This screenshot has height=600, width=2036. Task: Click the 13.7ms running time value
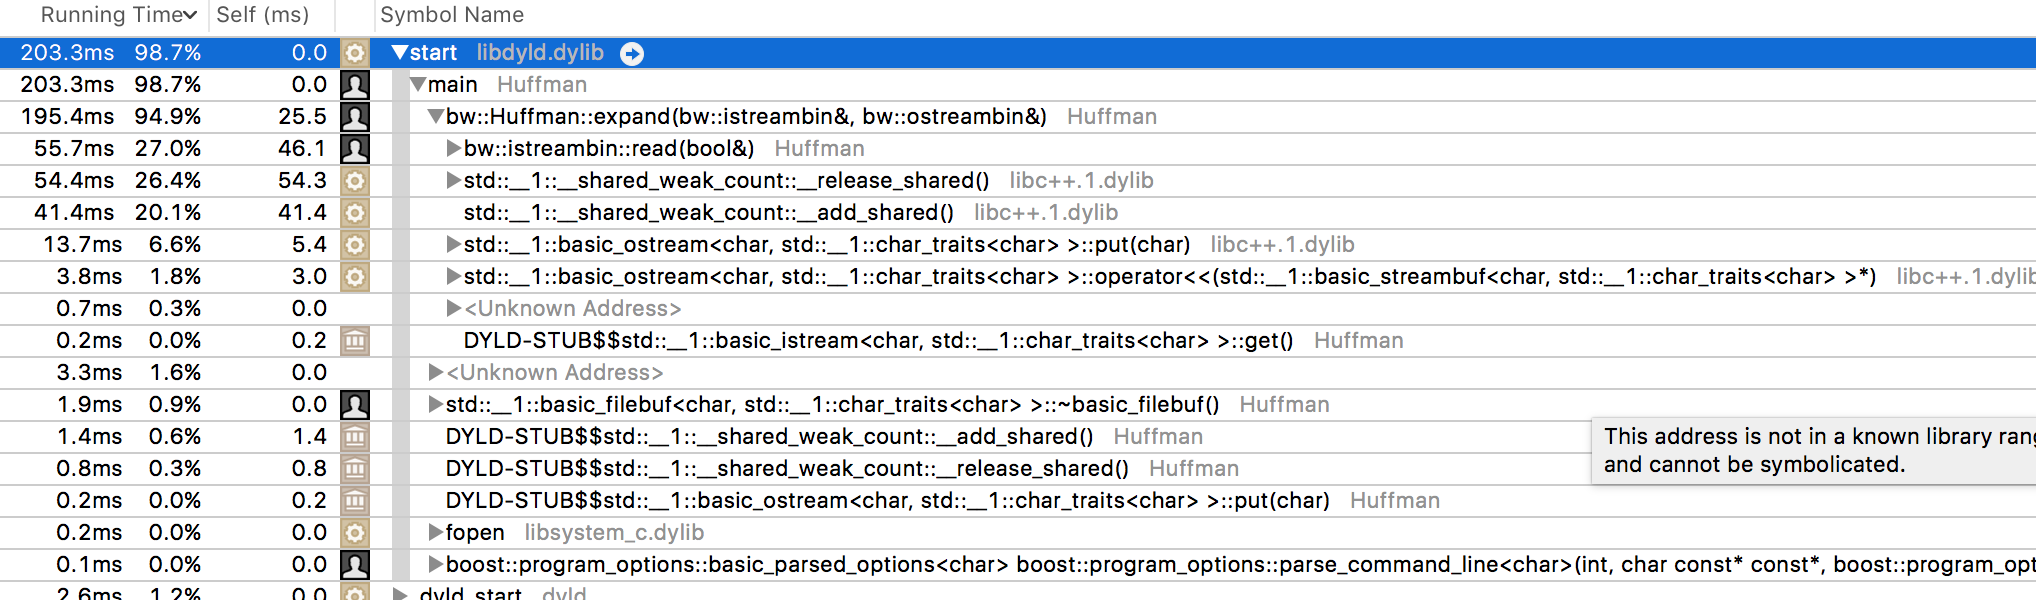coord(83,244)
